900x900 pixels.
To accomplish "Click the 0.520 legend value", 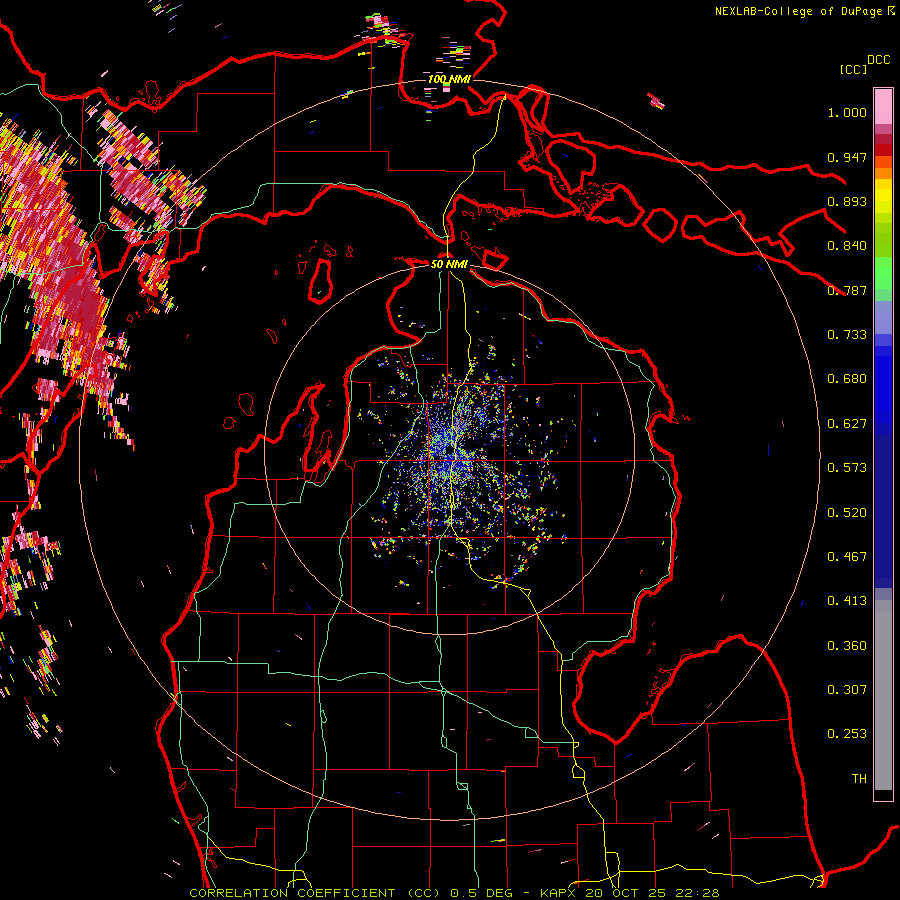I will pyautogui.click(x=847, y=513).
